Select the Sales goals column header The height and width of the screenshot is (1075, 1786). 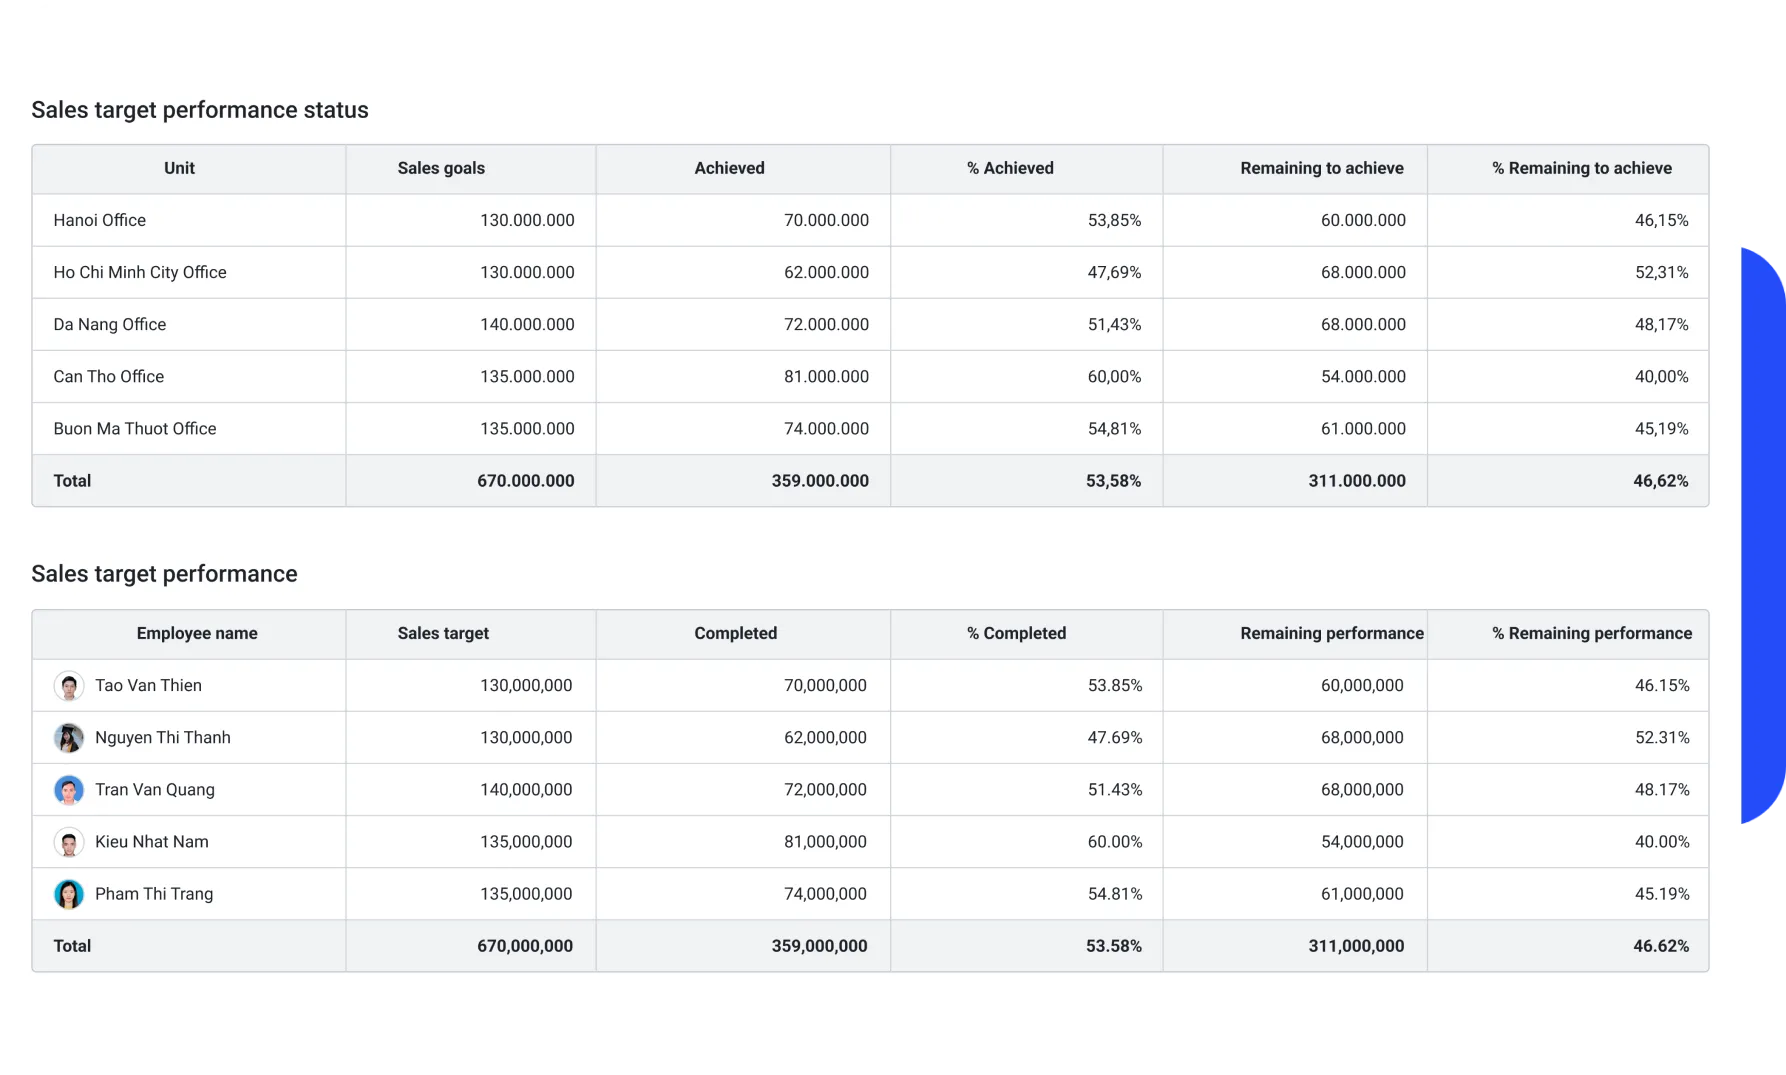(x=441, y=168)
